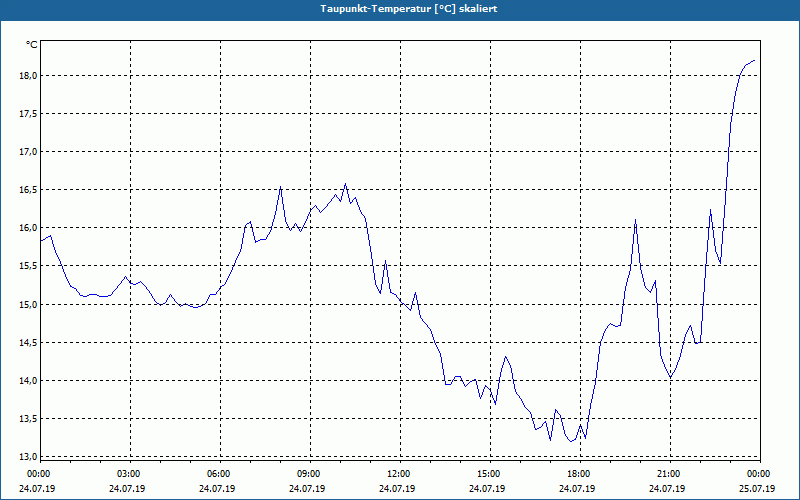
Task: Select the 03:00 time label
Action: (128, 474)
